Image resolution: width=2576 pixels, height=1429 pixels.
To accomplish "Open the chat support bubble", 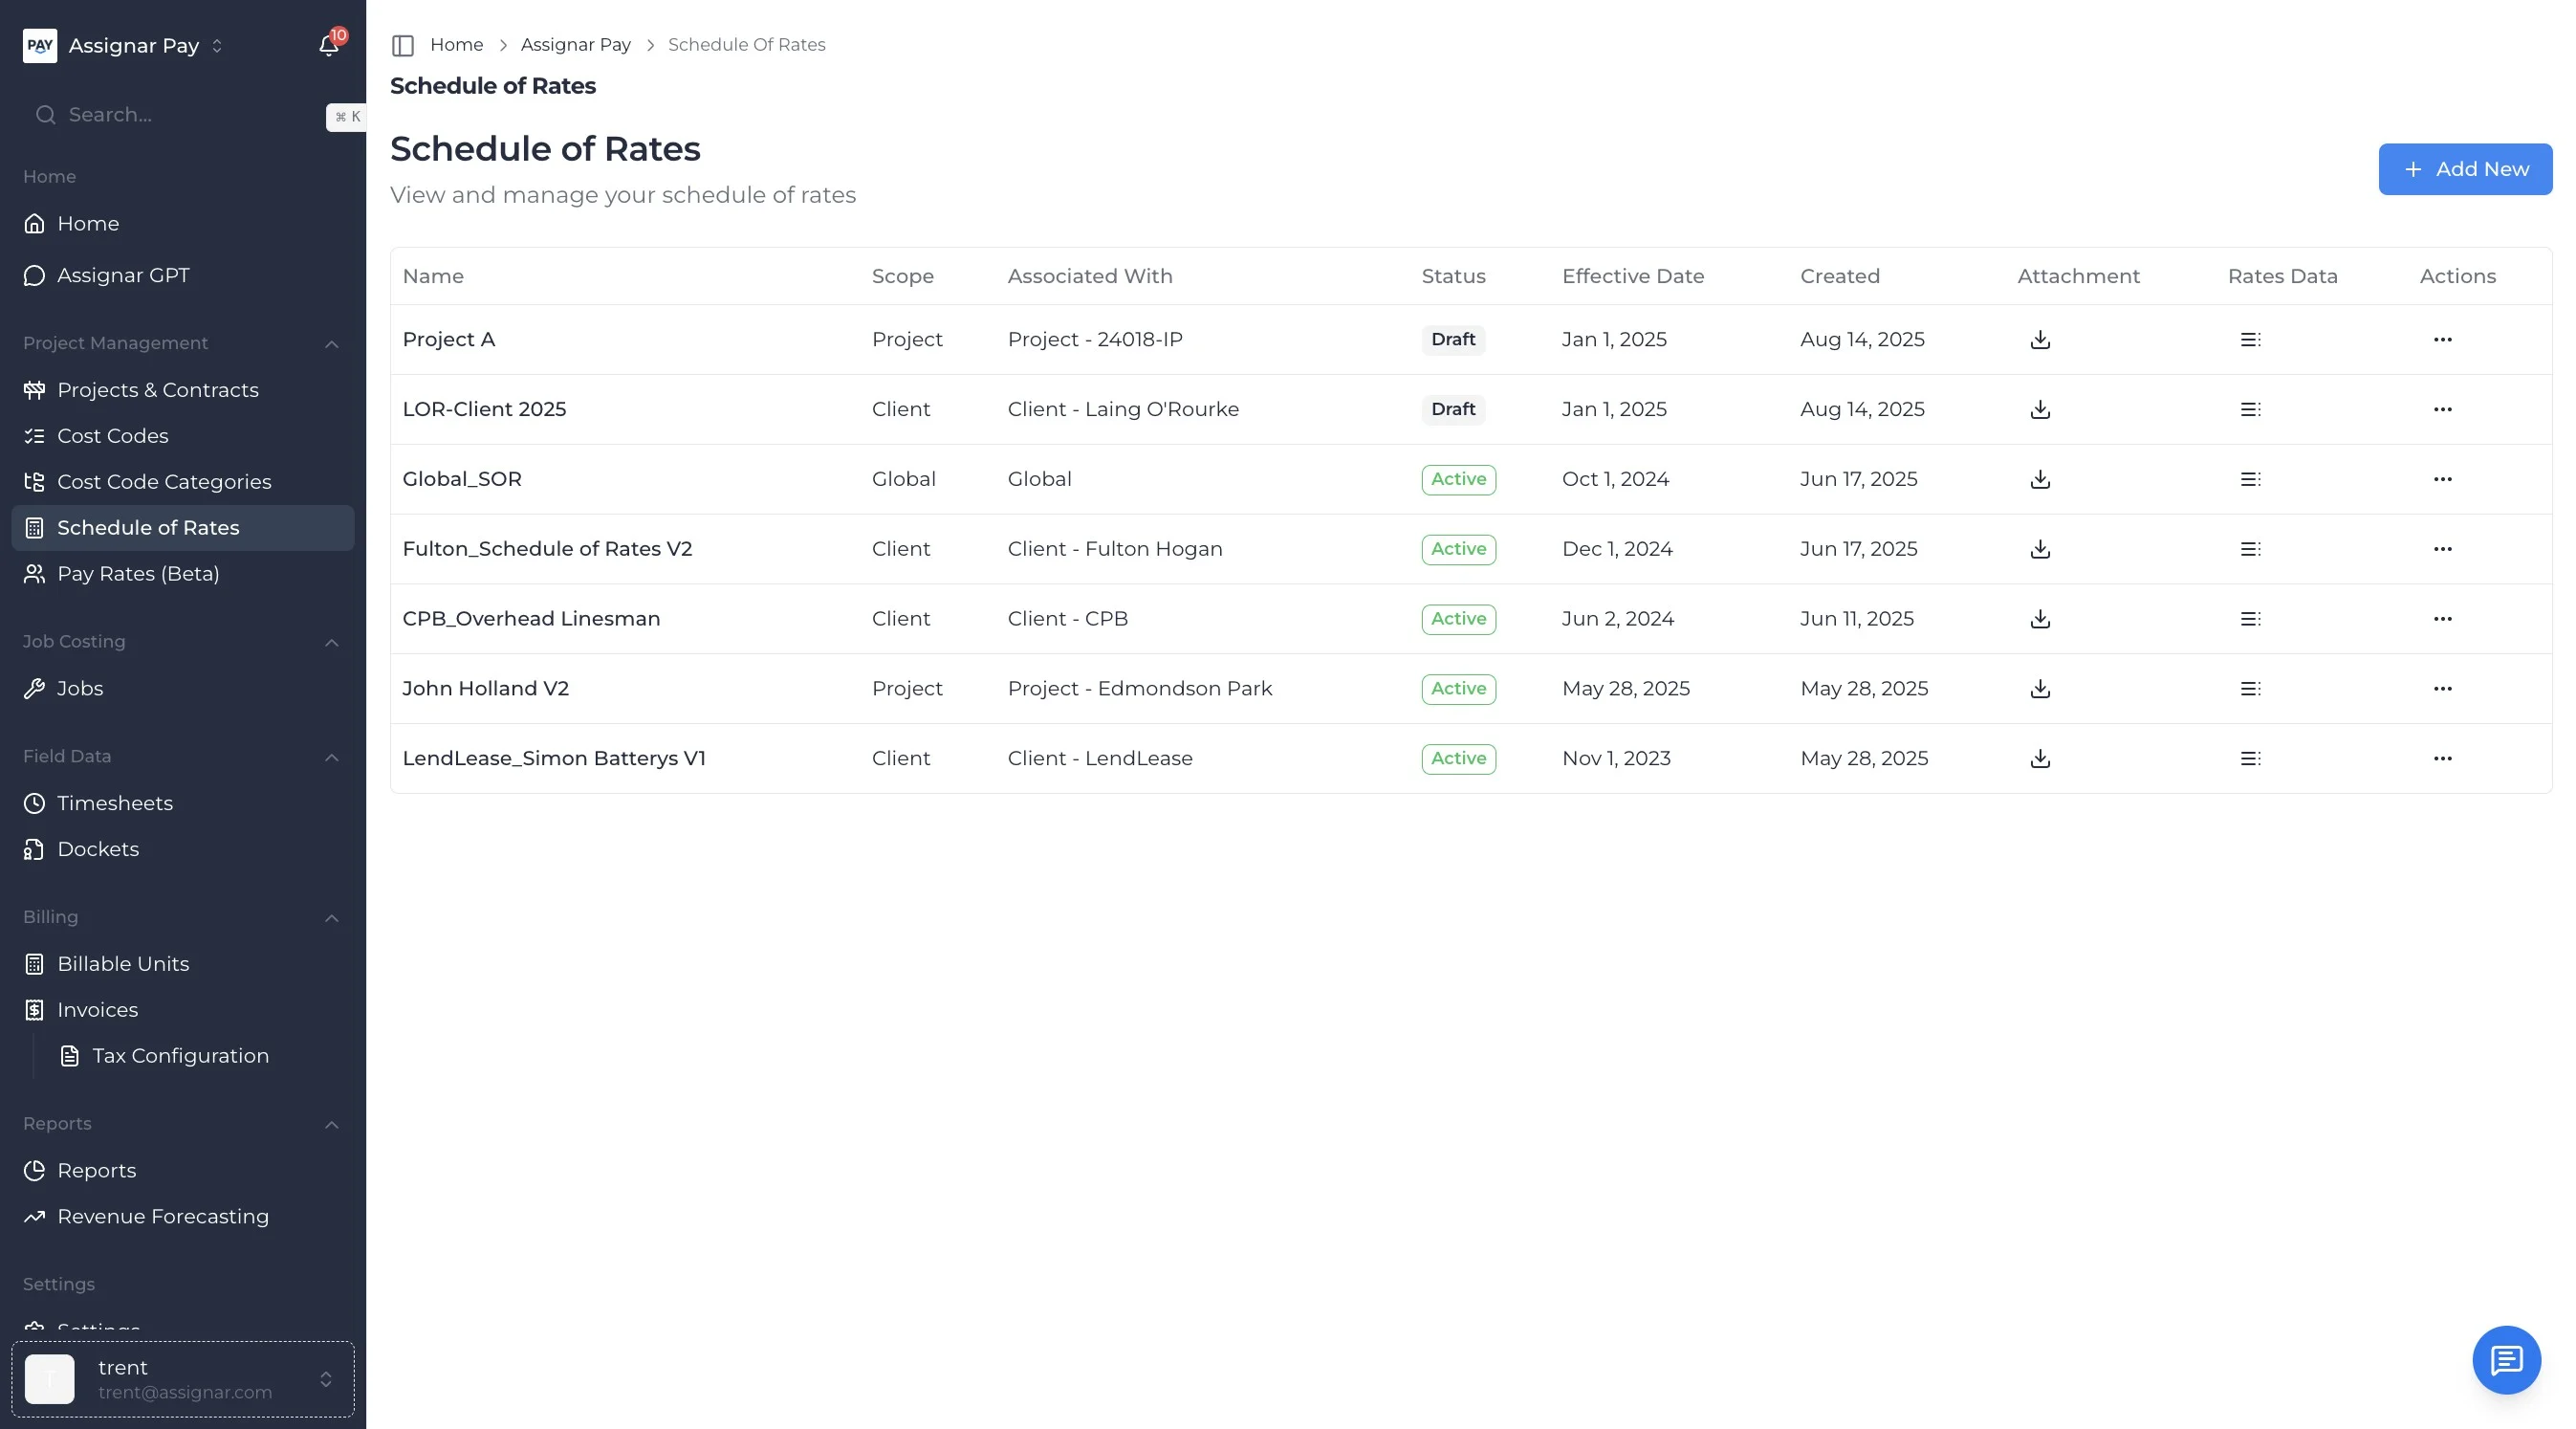I will (x=2506, y=1360).
